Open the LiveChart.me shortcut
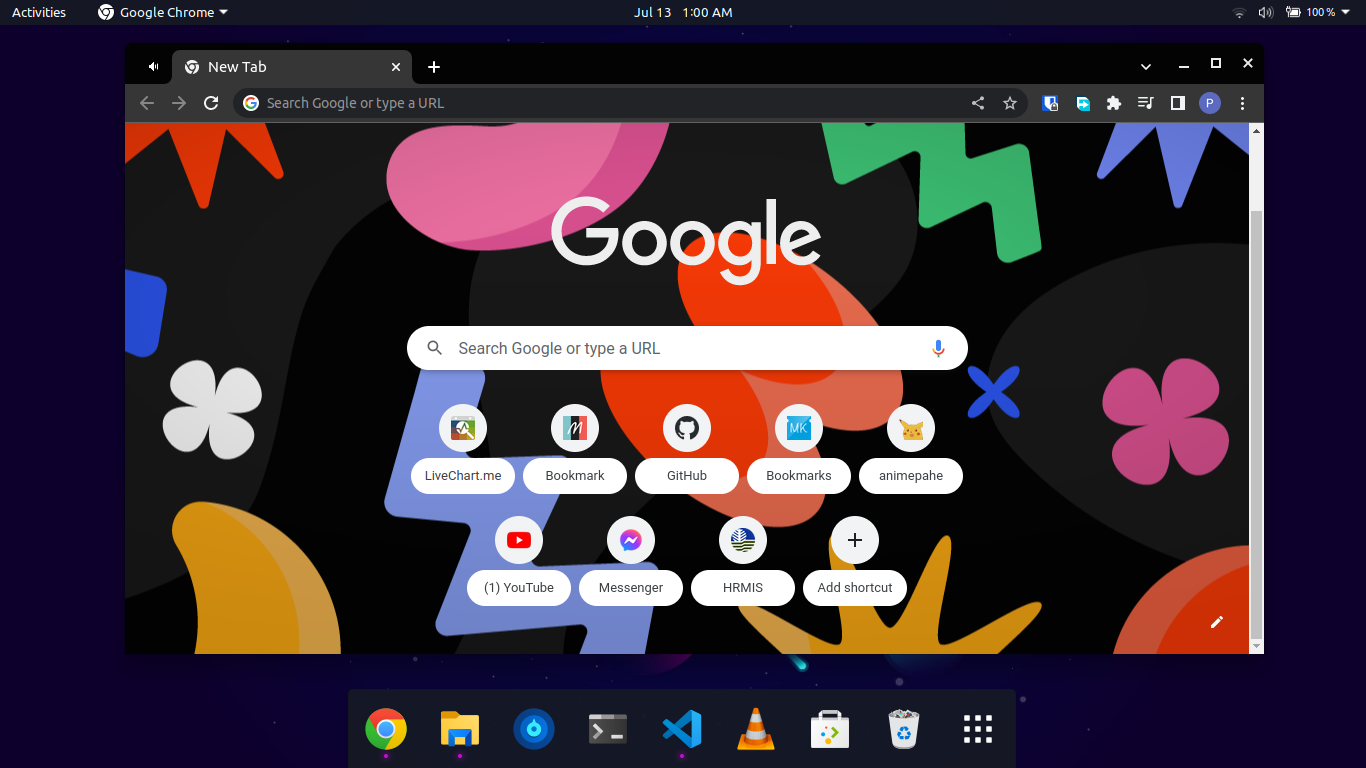This screenshot has width=1366, height=768. (463, 449)
